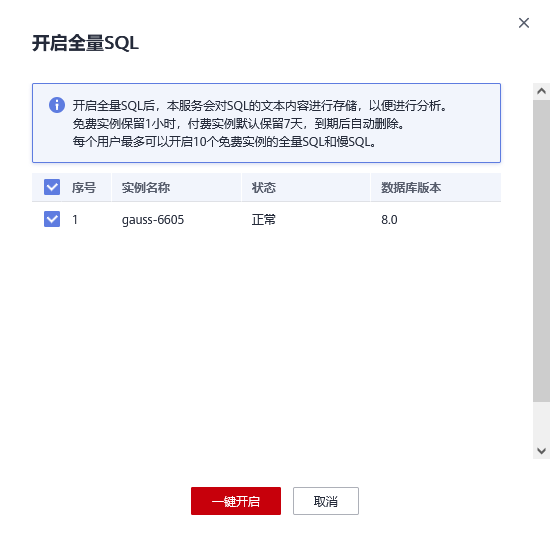The image size is (550, 544).
Task: Click the 一键开启 button
Action: pos(236,501)
